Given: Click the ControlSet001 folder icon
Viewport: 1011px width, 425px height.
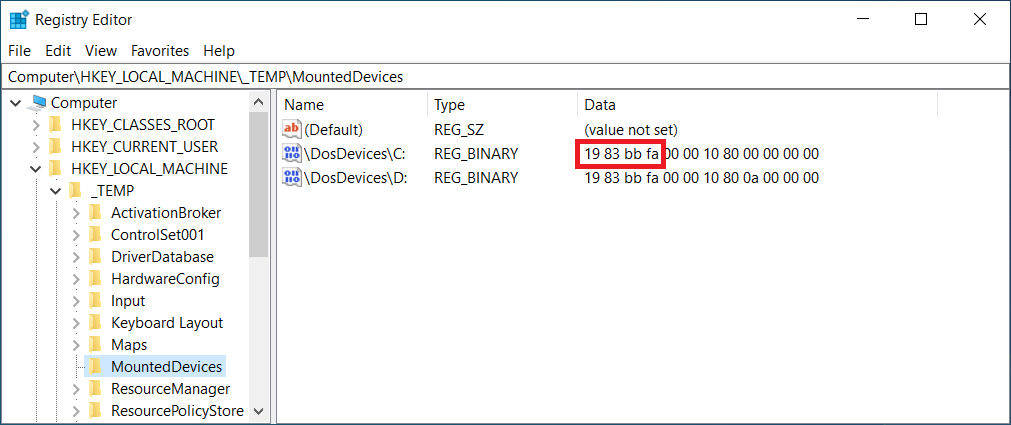Looking at the screenshot, I should tap(95, 235).
